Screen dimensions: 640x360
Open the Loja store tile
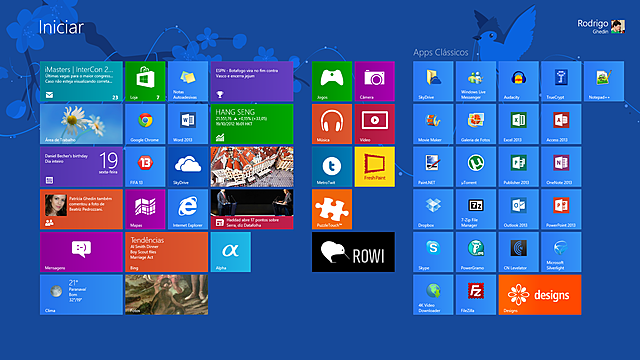[x=145, y=81]
